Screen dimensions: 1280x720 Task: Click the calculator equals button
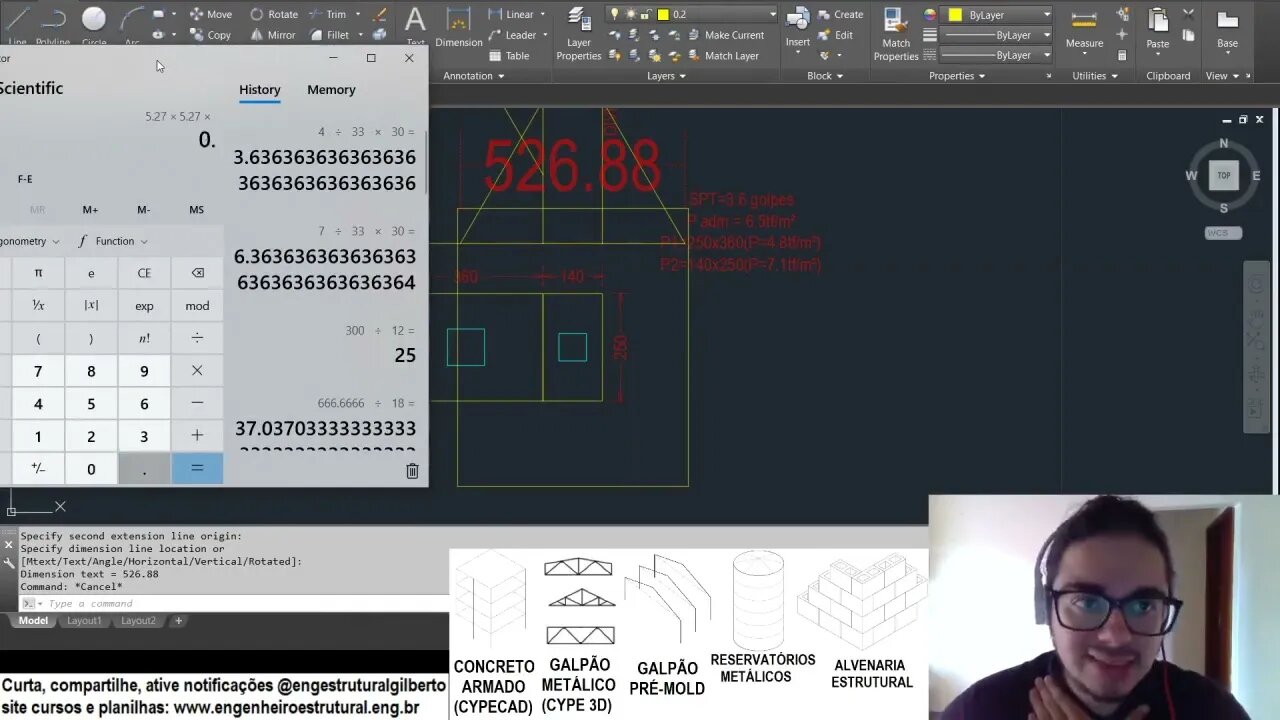(x=197, y=469)
